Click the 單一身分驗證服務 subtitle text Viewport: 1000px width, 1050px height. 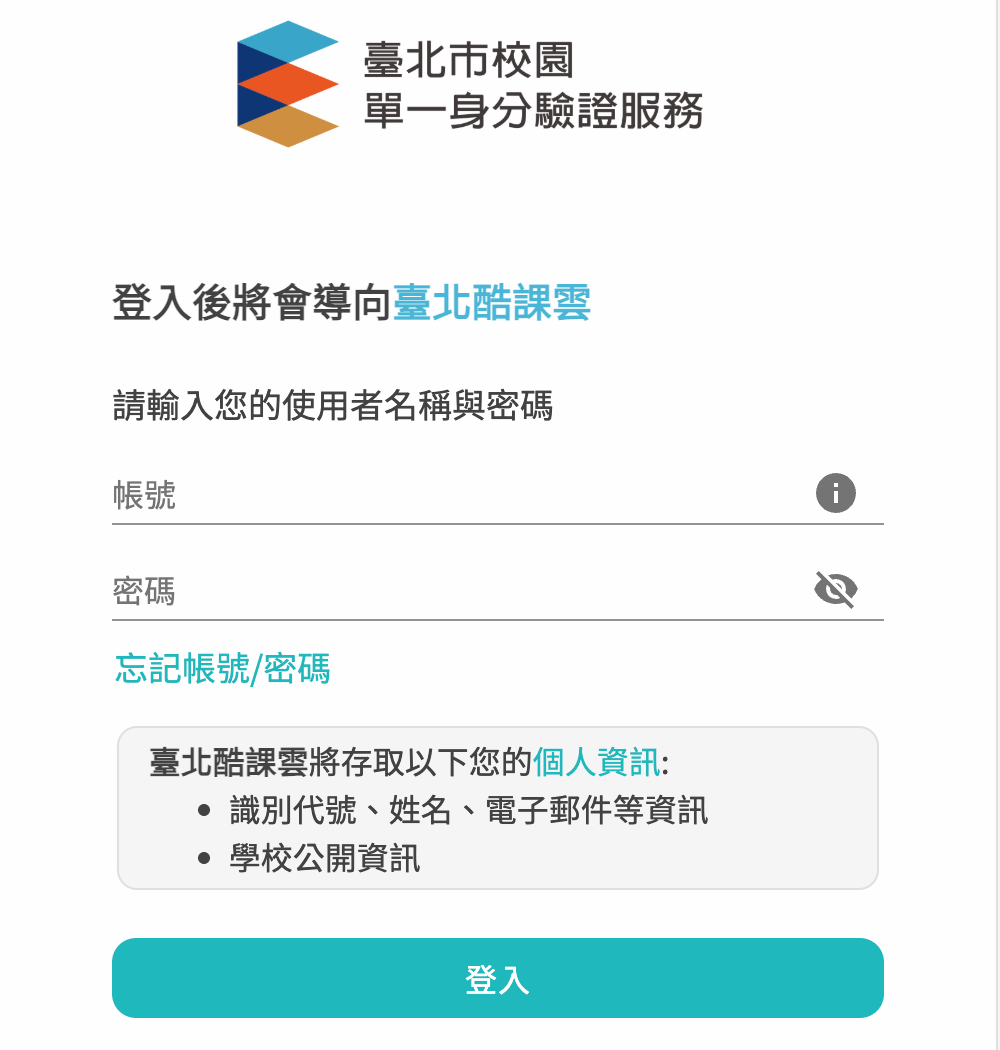point(533,110)
